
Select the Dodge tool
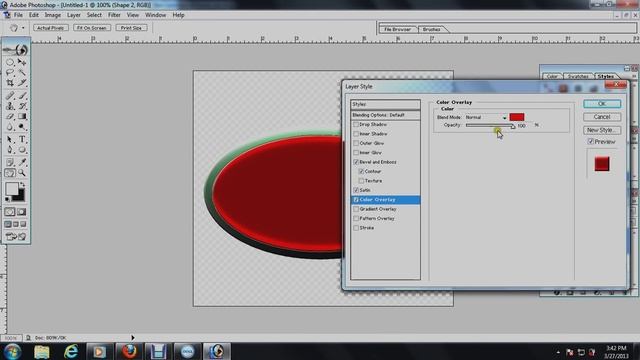(x=22, y=127)
